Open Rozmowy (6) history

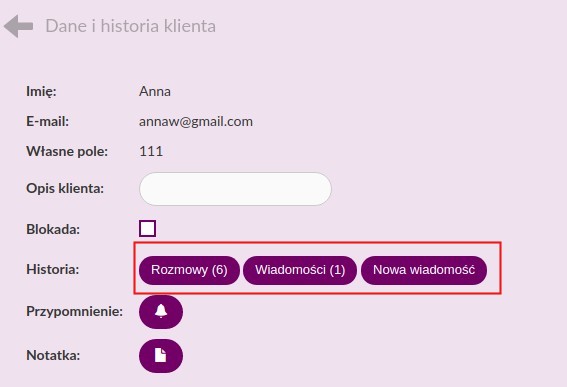(x=189, y=270)
